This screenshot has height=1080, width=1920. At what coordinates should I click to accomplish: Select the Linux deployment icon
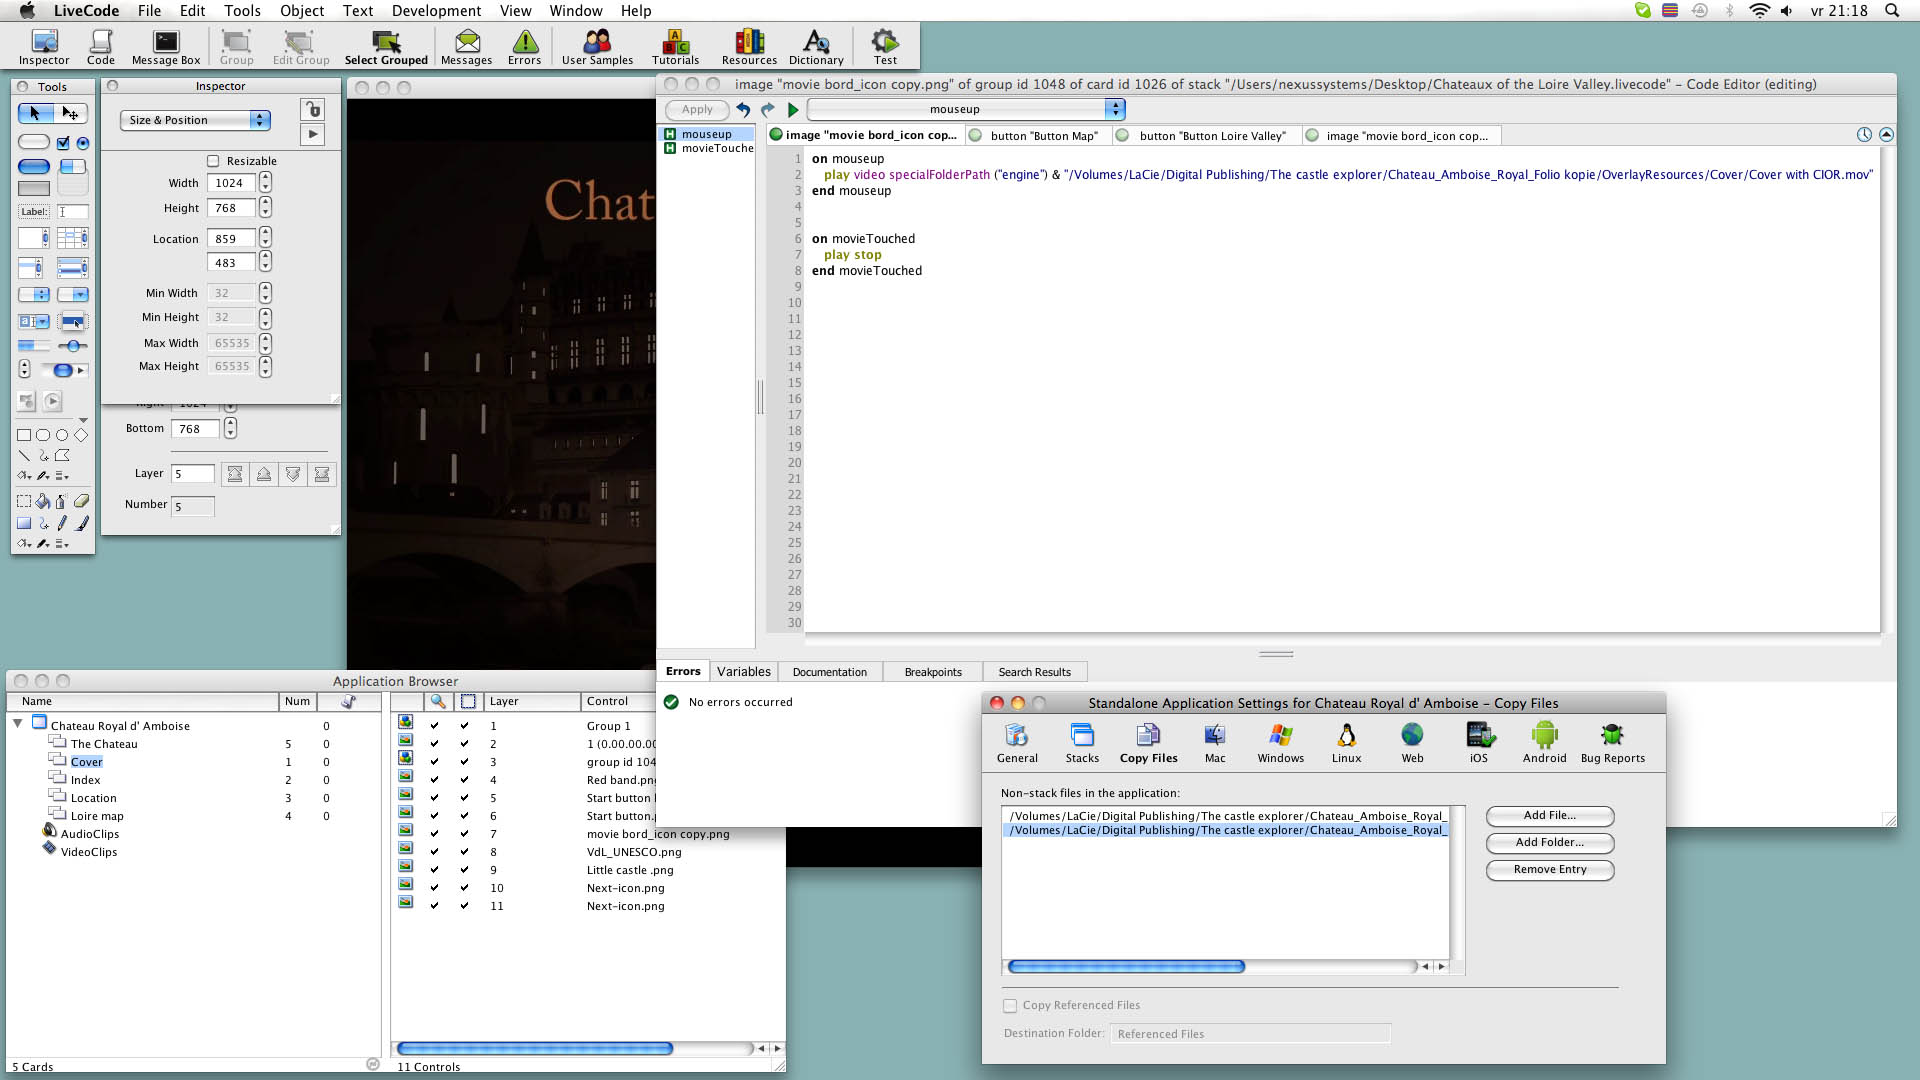(1346, 743)
